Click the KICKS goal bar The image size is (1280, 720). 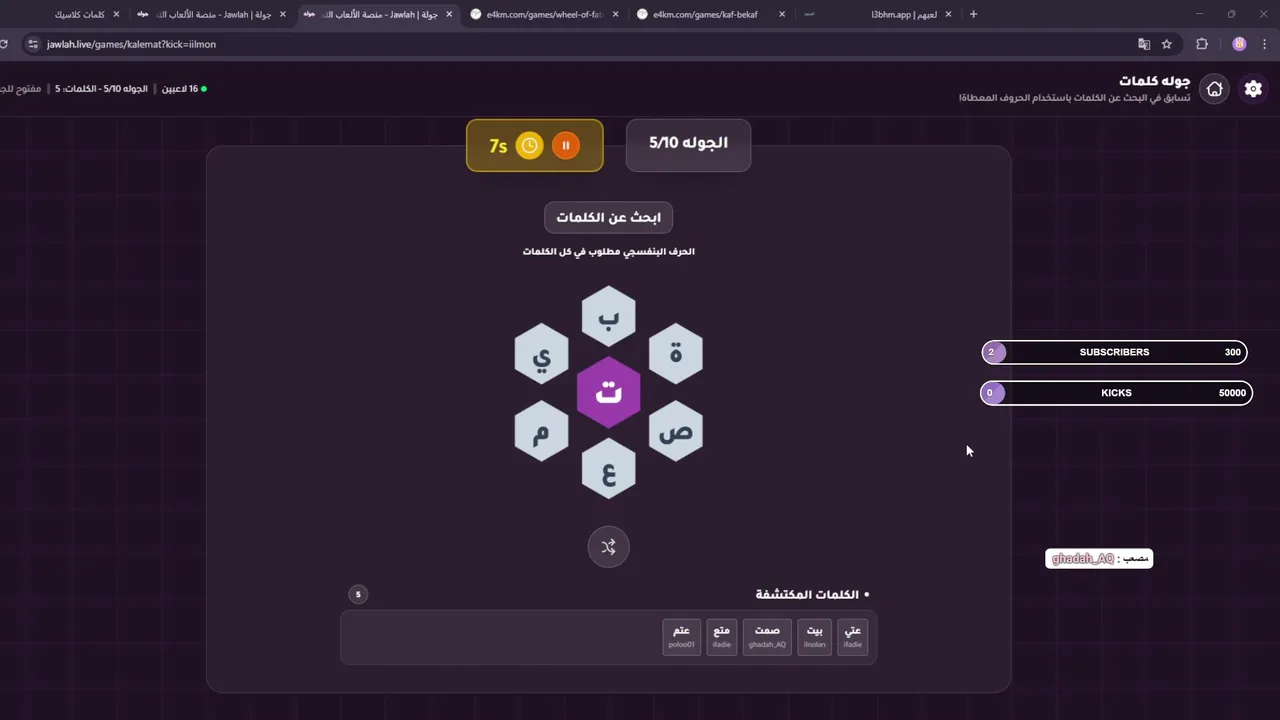pos(1116,393)
